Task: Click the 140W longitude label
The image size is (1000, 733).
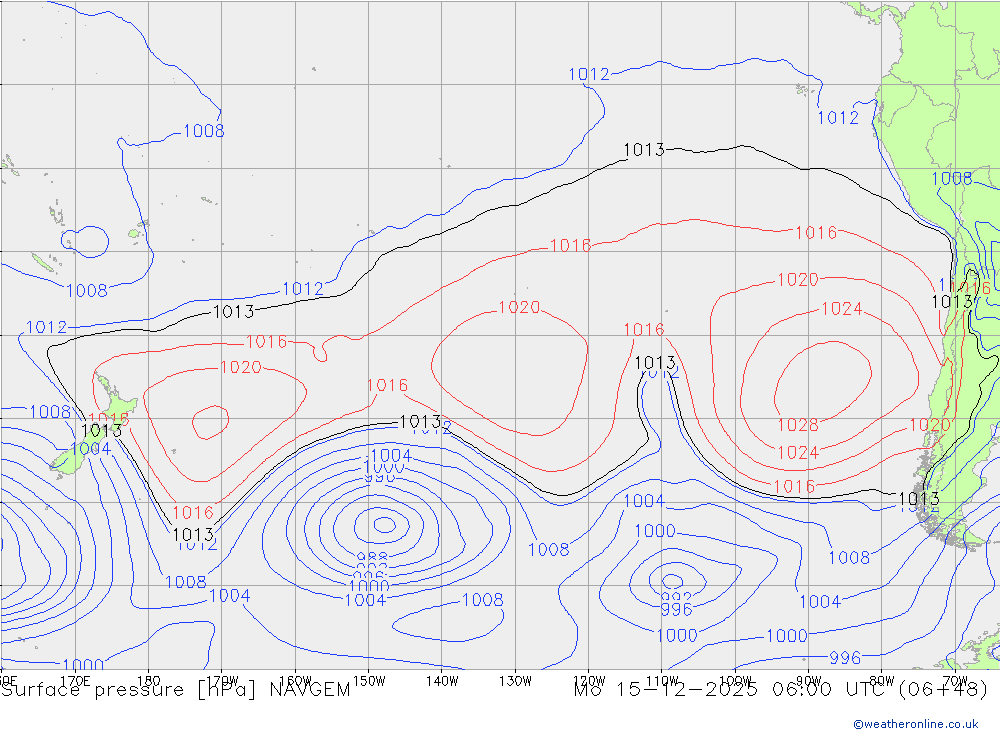Action: [x=442, y=681]
